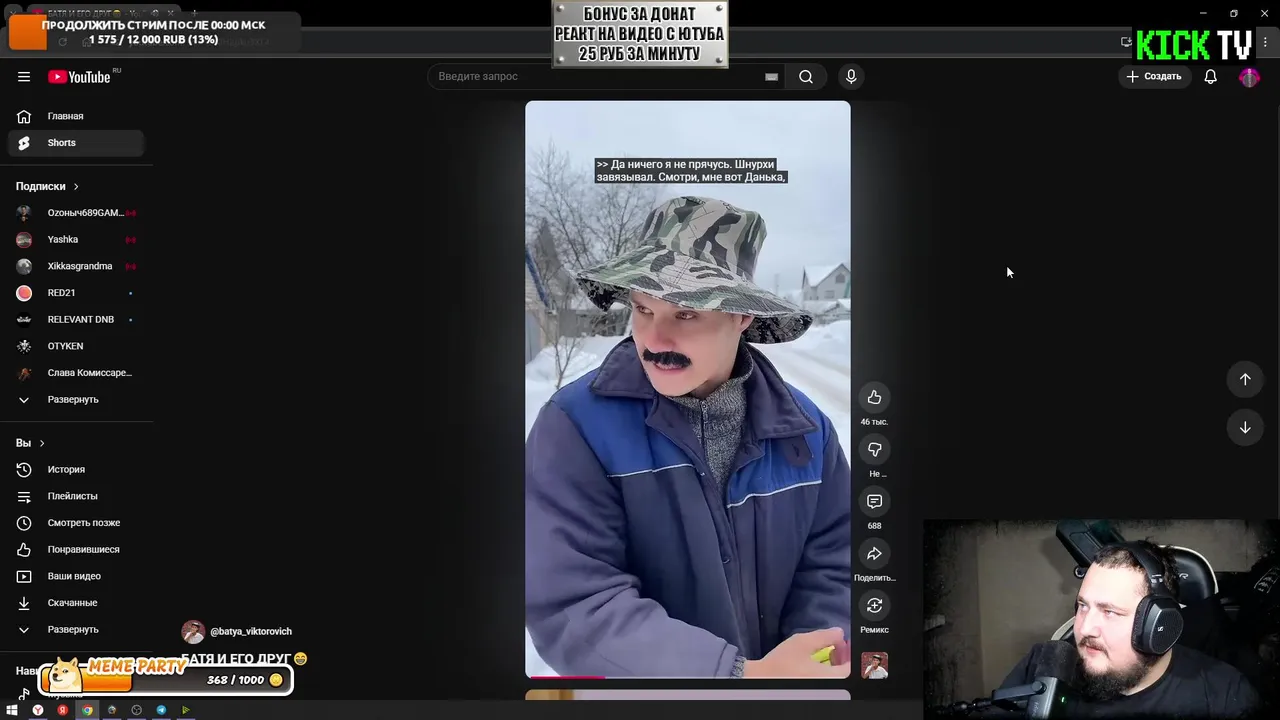Open the Windows Start button

click(12, 710)
